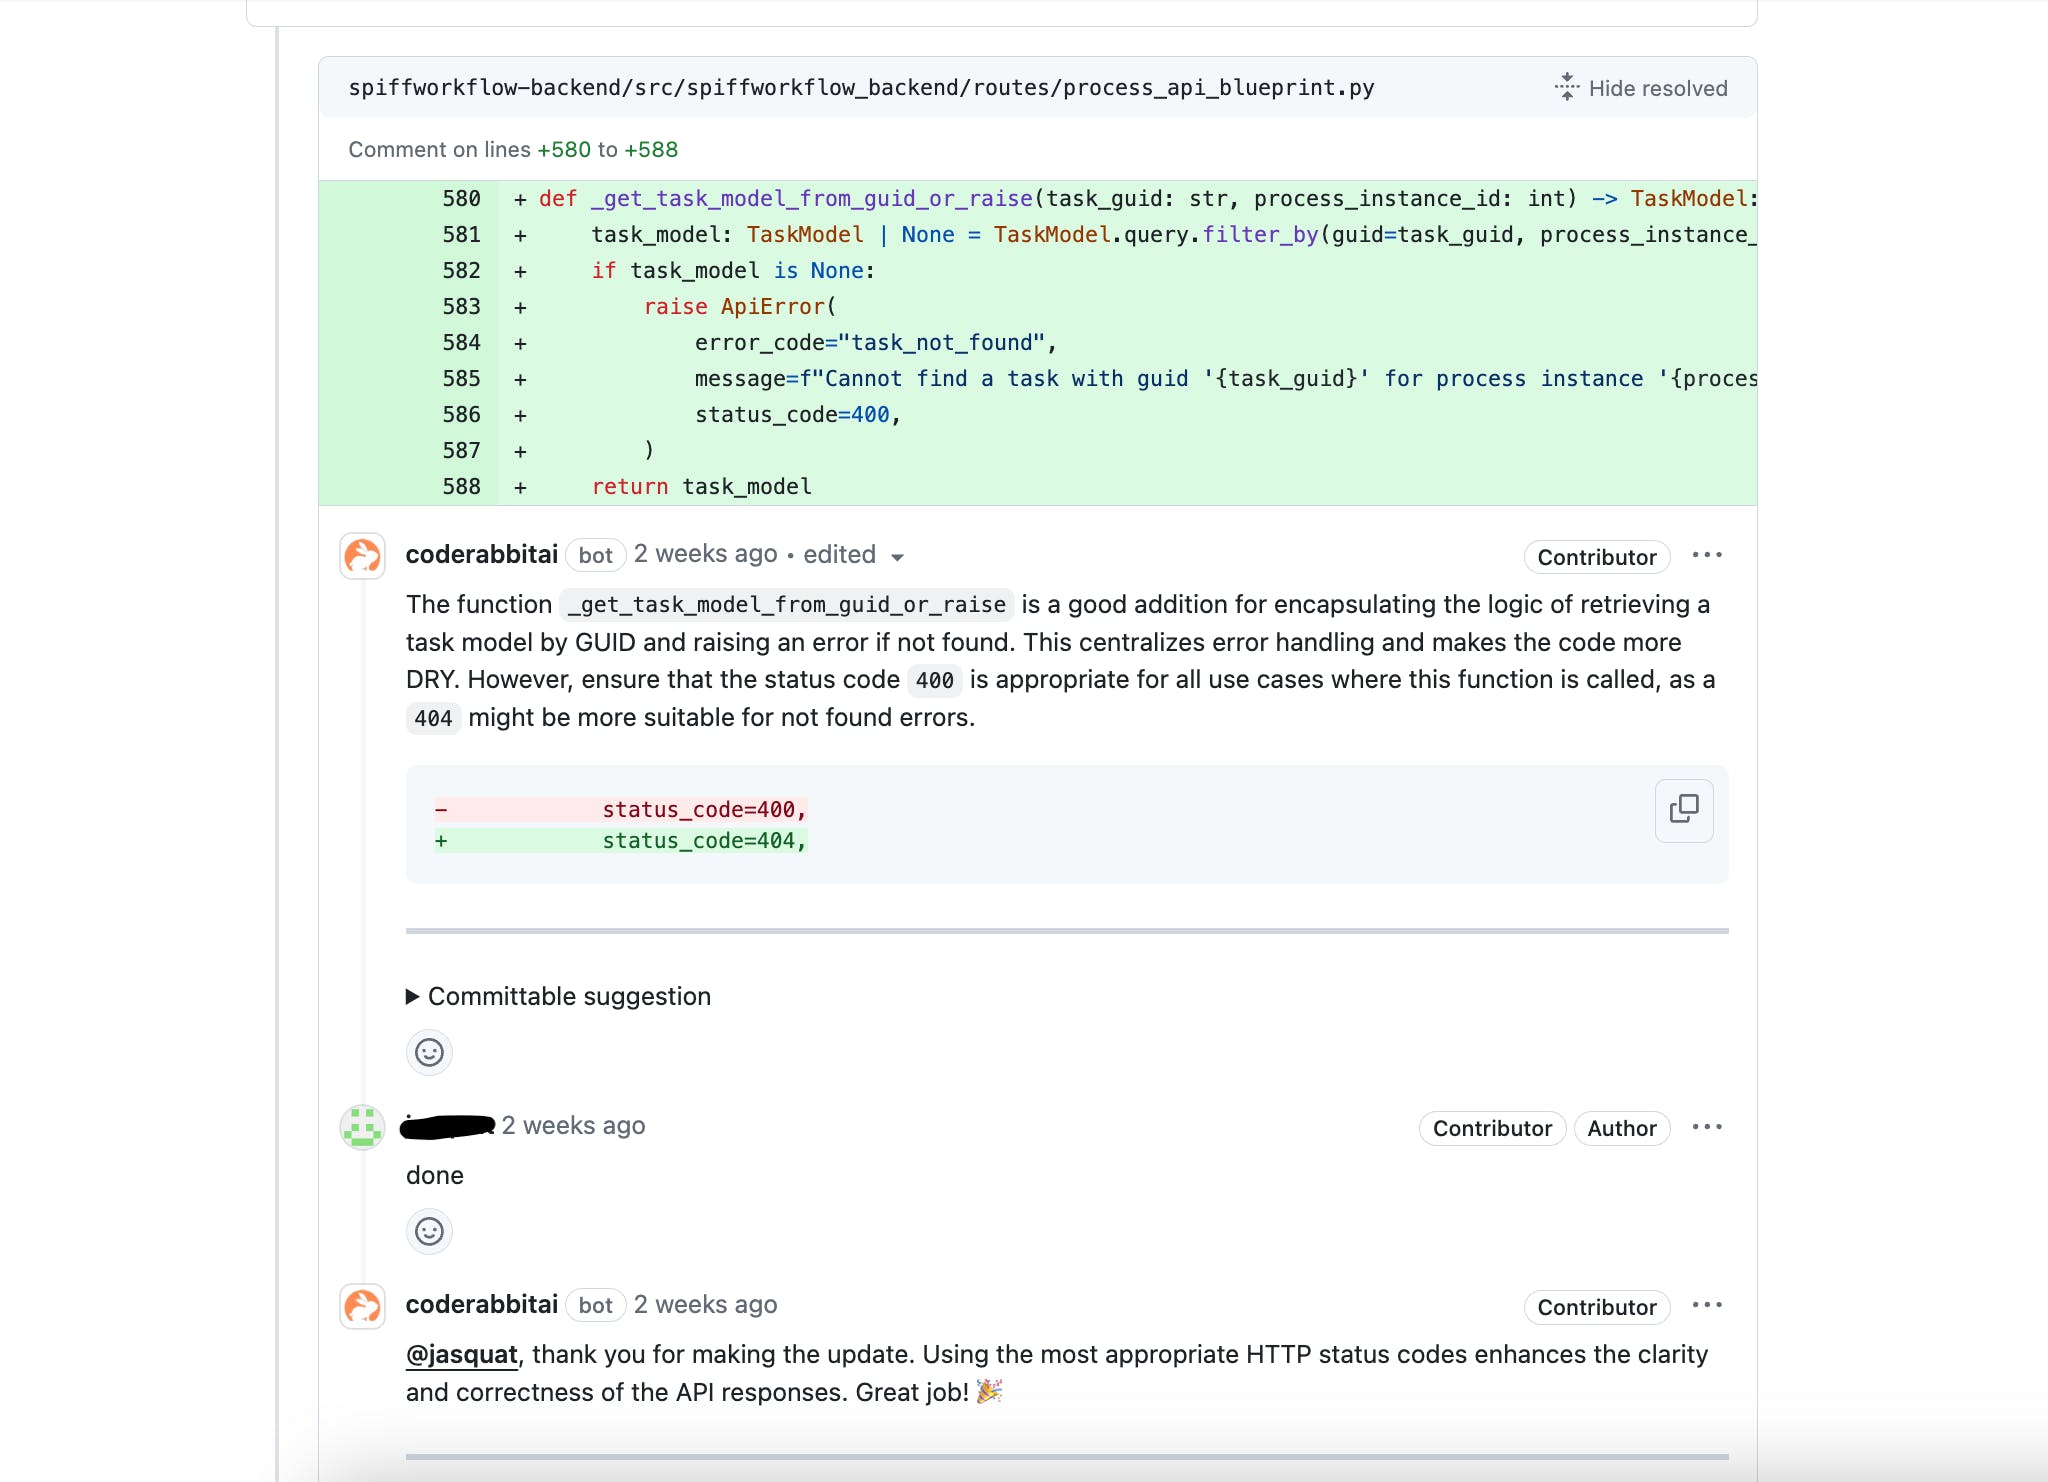
Task: Open kebab menu on bottom coderabbitai comment
Action: pos(1708,1305)
